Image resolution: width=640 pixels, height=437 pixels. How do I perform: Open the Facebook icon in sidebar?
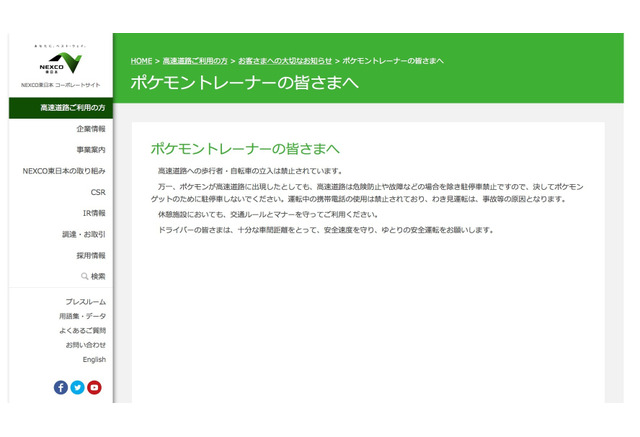61,387
